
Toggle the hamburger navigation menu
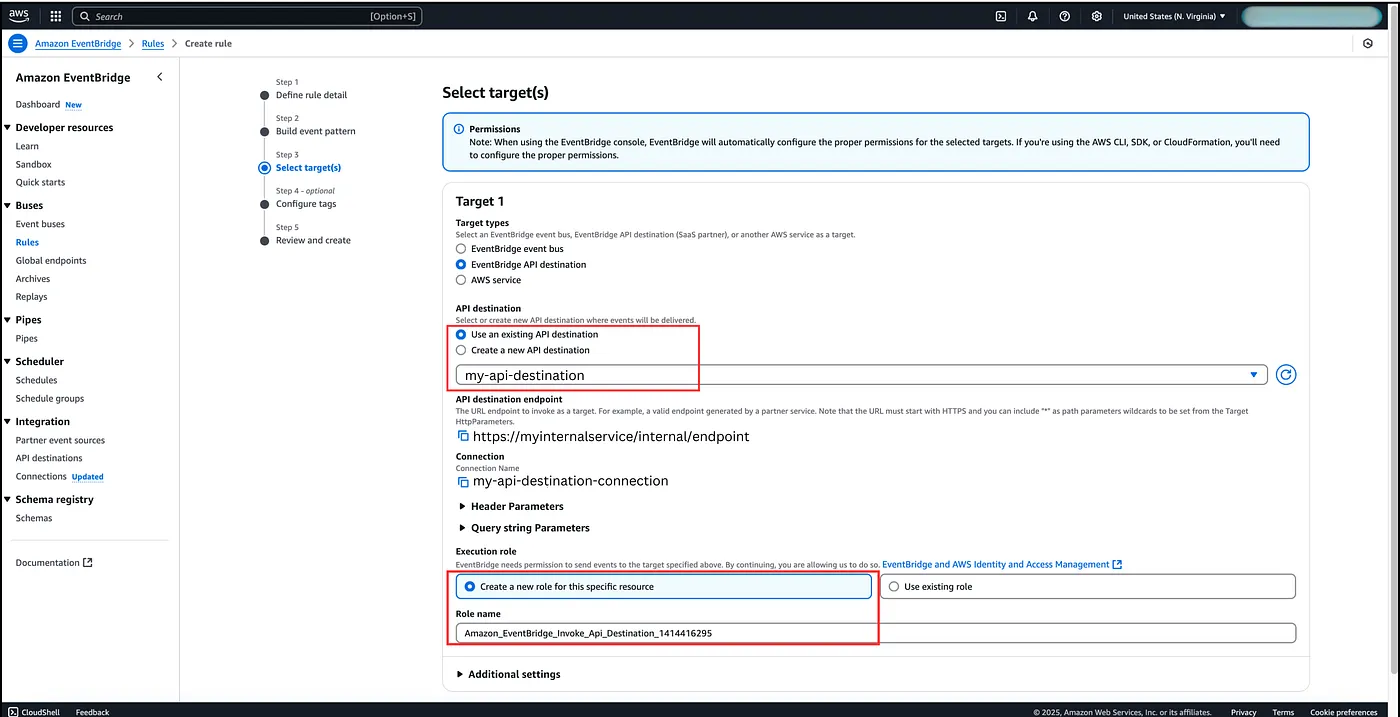point(17,44)
